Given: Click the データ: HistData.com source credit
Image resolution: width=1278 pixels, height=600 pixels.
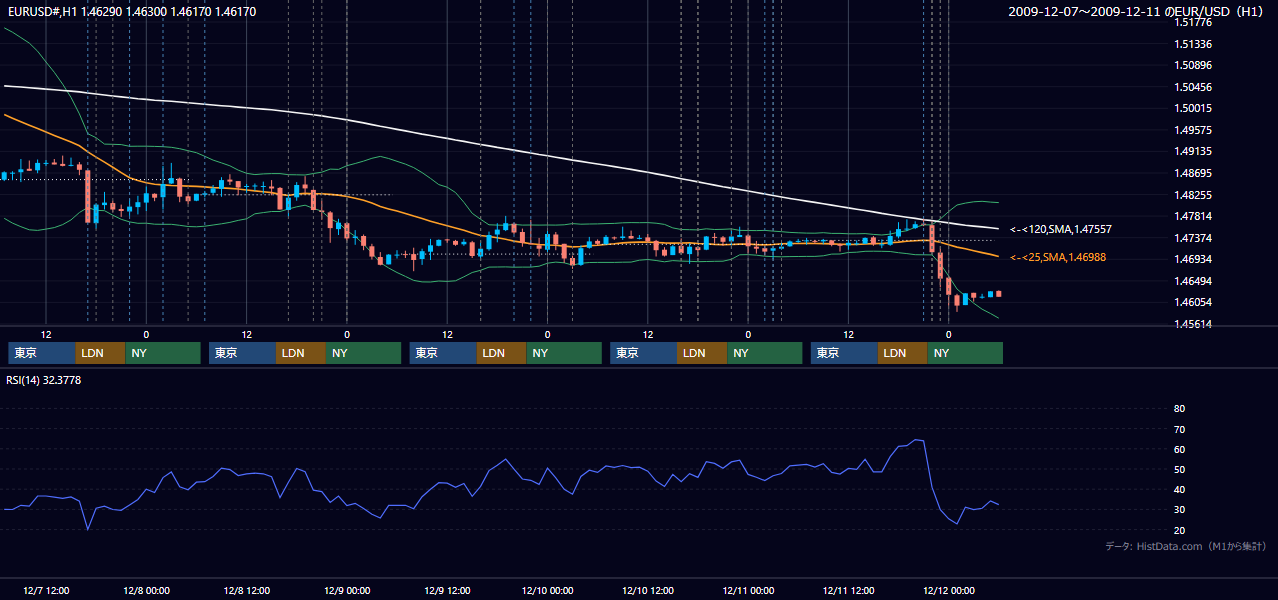Looking at the screenshot, I should point(1186,546).
